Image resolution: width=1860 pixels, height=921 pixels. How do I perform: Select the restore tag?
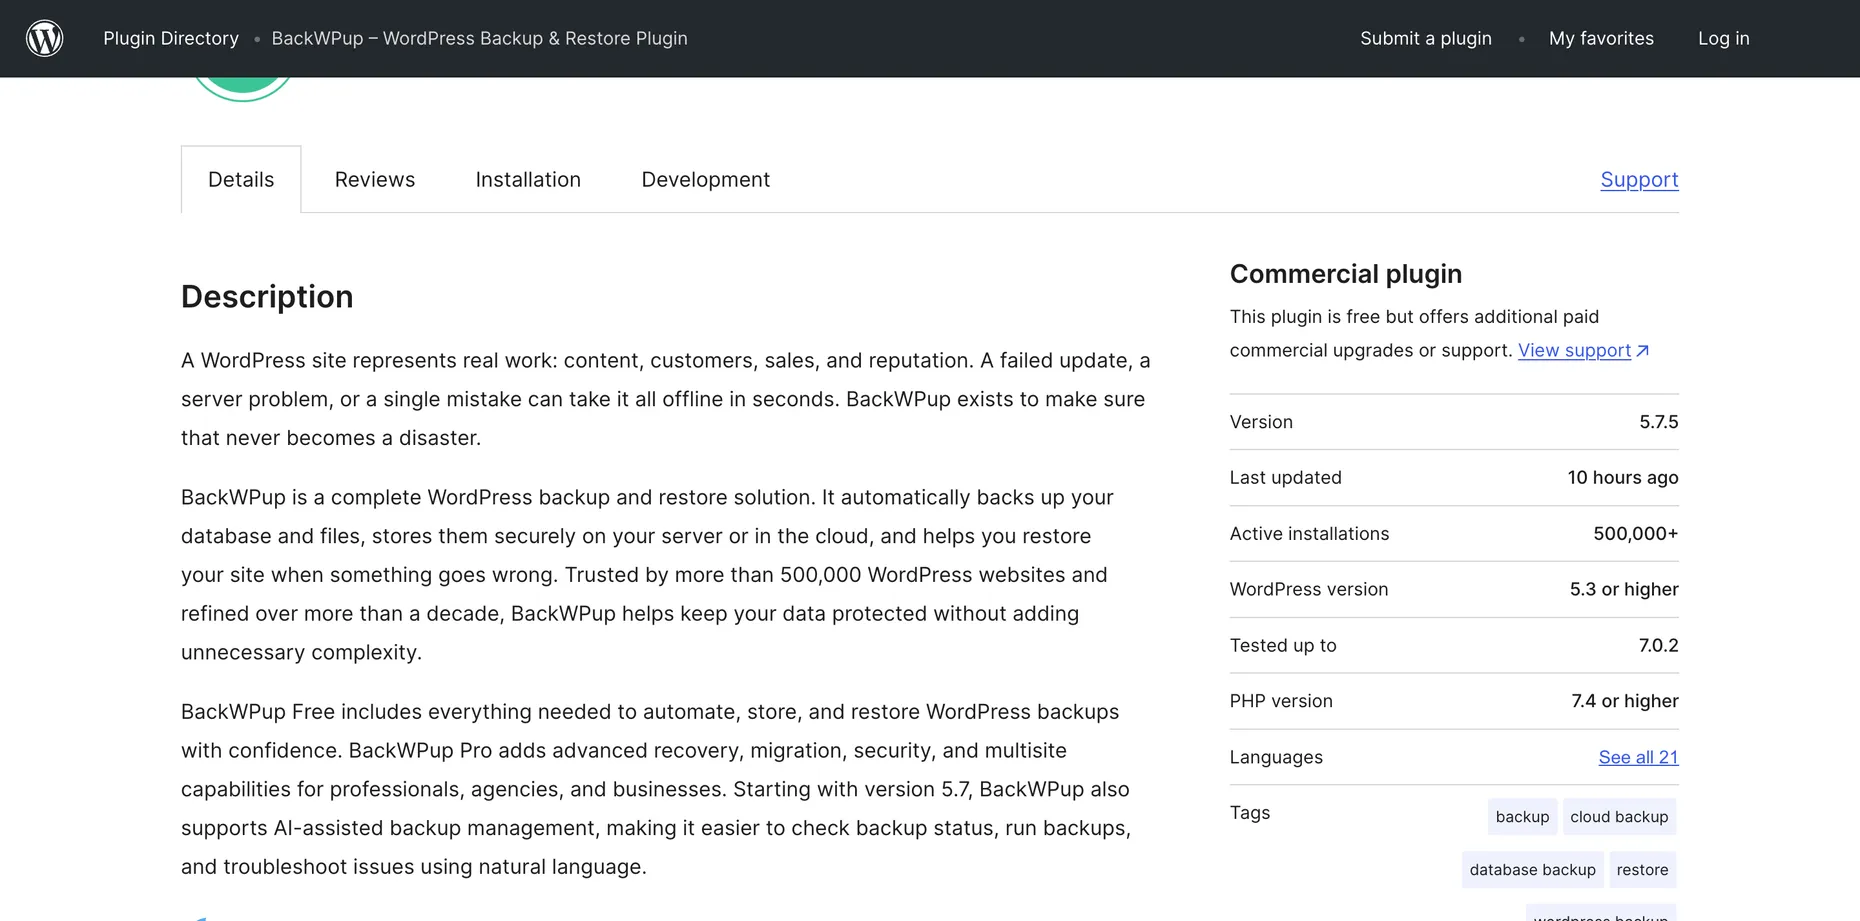[x=1642, y=870]
